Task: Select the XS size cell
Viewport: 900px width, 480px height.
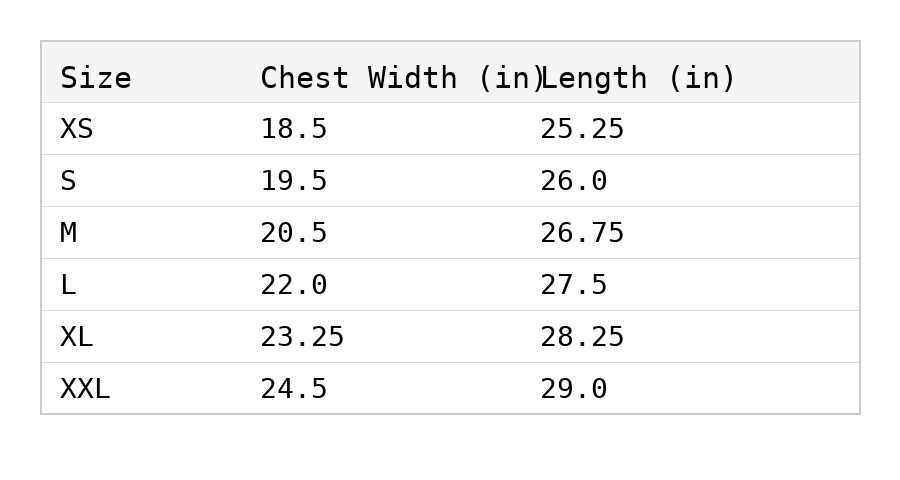Action: click(77, 130)
